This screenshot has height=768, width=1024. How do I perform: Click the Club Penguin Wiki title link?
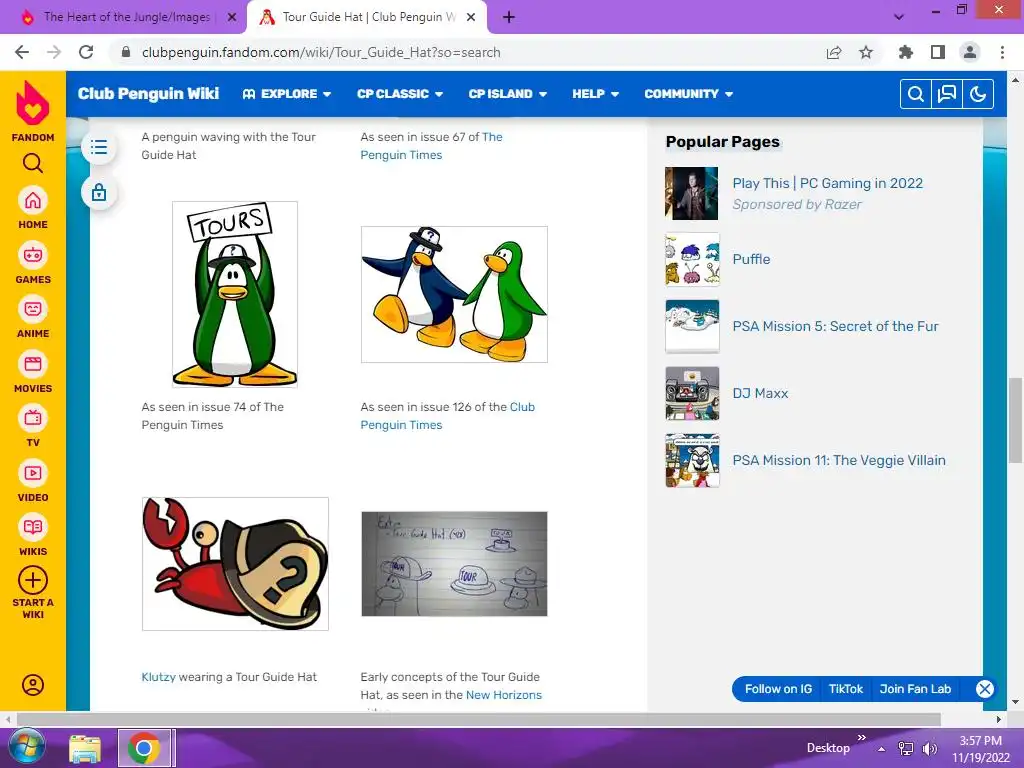coord(148,93)
